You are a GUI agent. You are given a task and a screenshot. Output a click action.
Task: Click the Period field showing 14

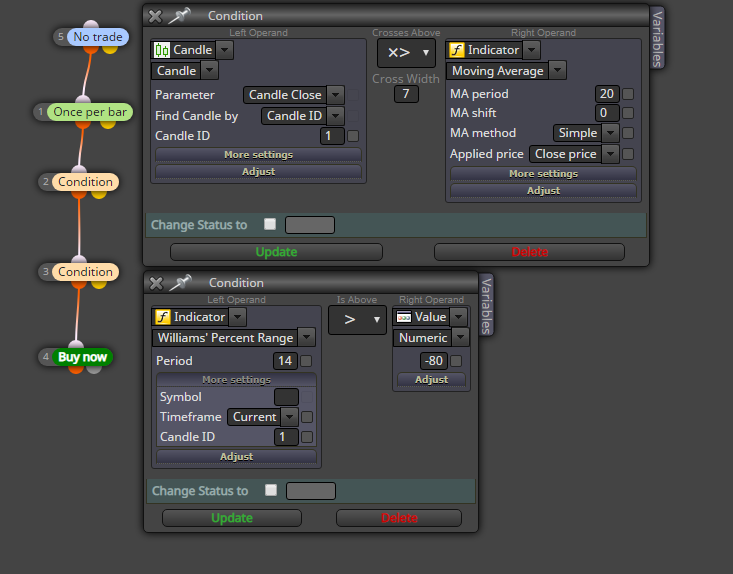(285, 361)
